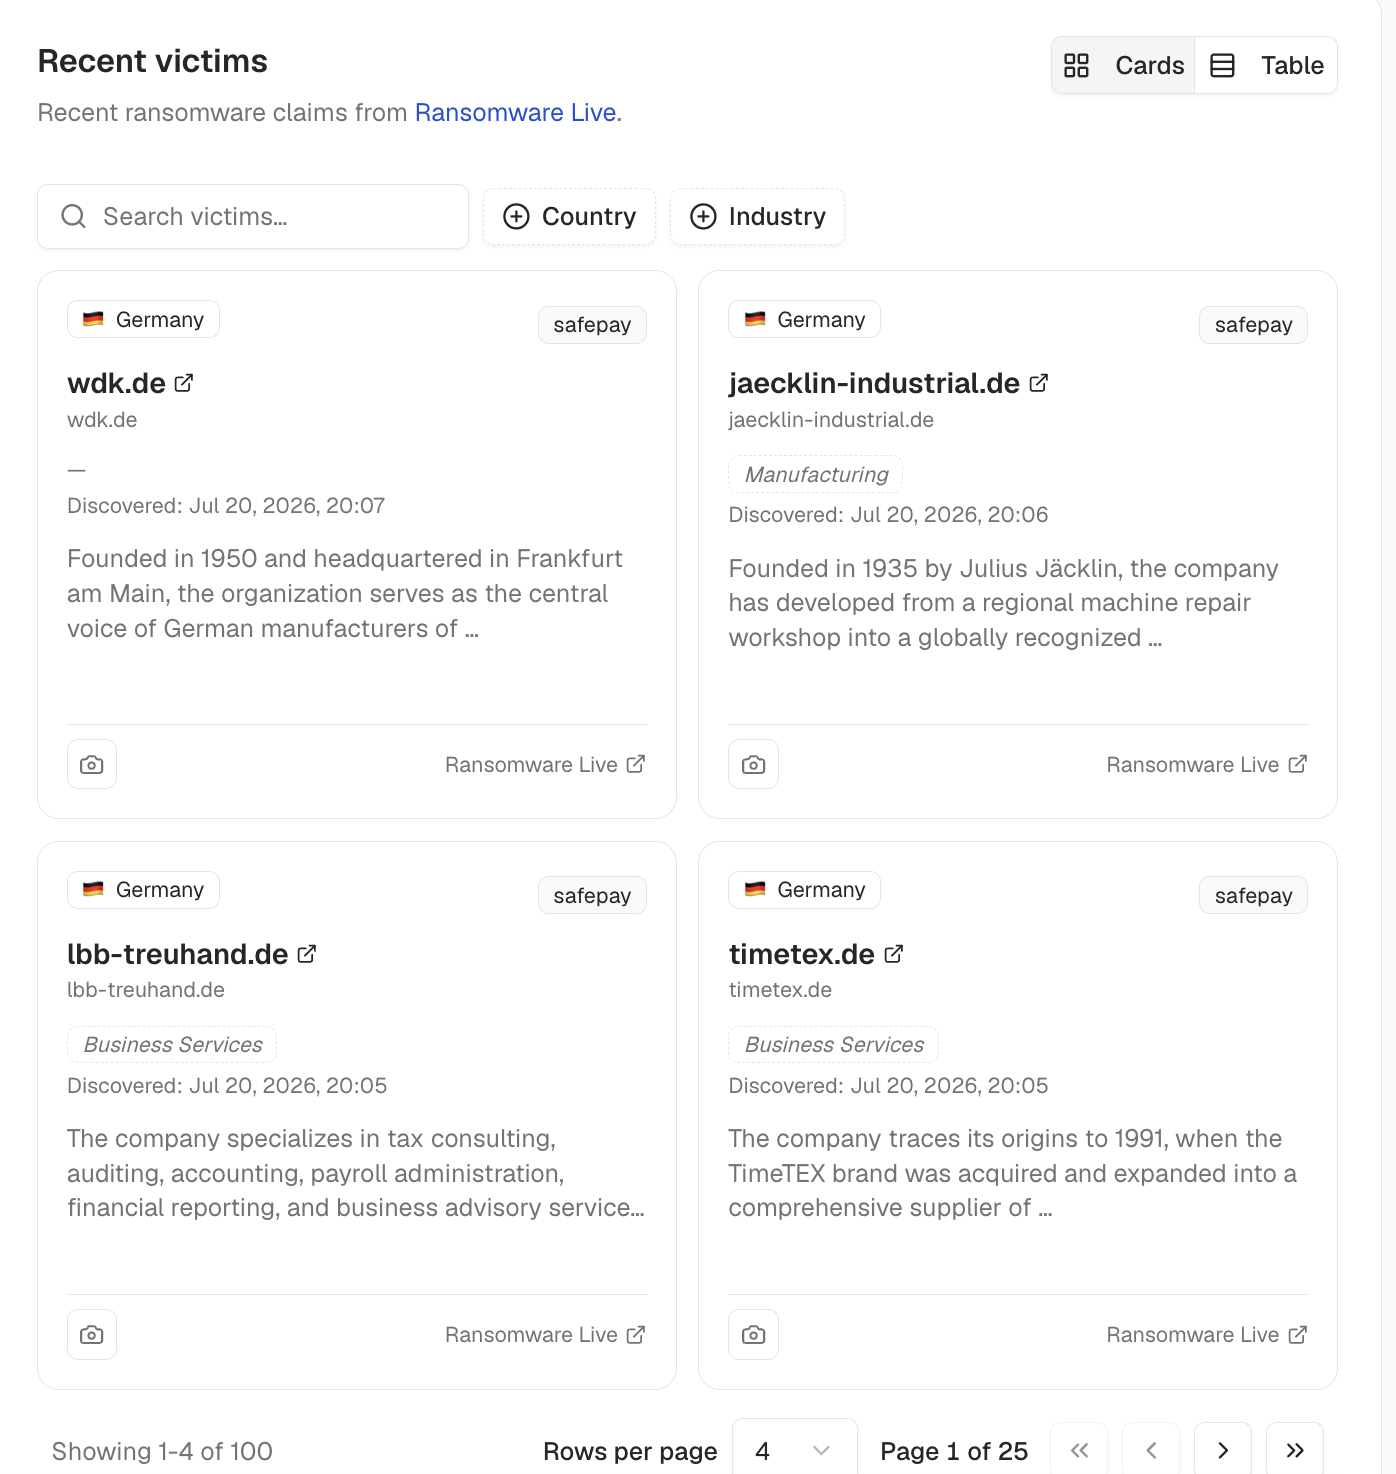Open screenshot camera icon on wdk.de card
1396x1474 pixels.
92,765
